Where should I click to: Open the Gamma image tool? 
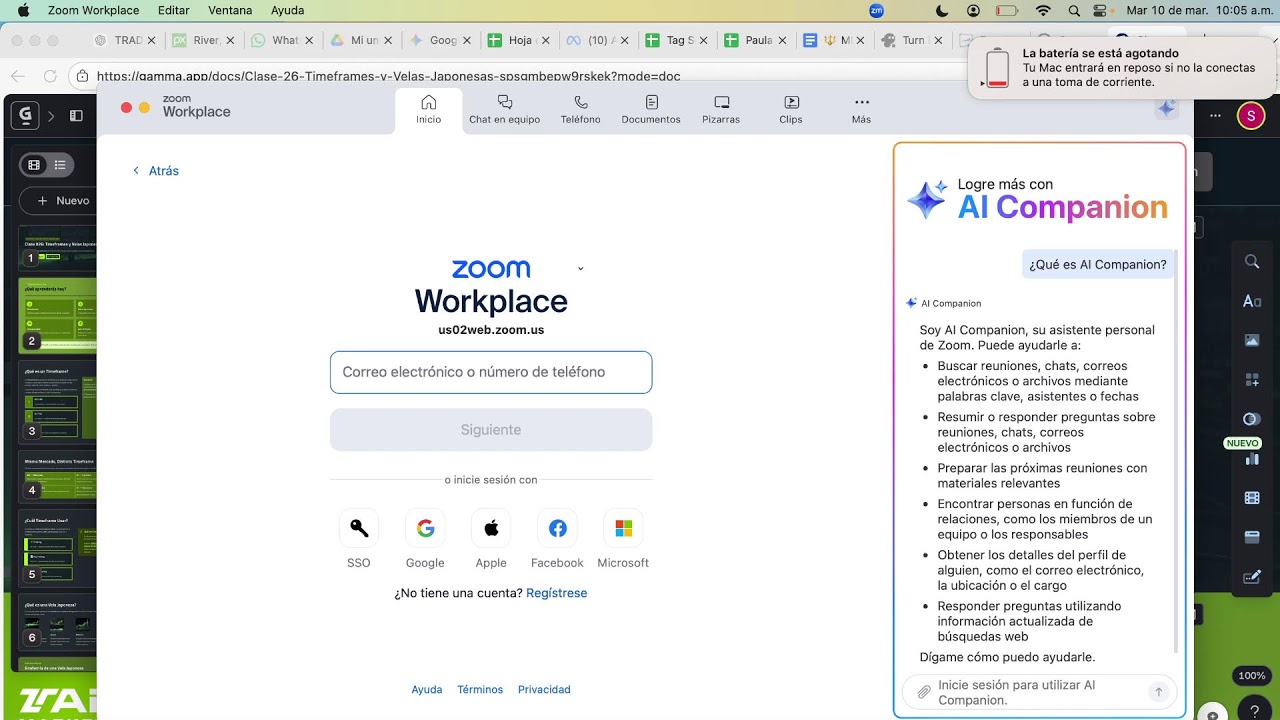click(x=1252, y=340)
